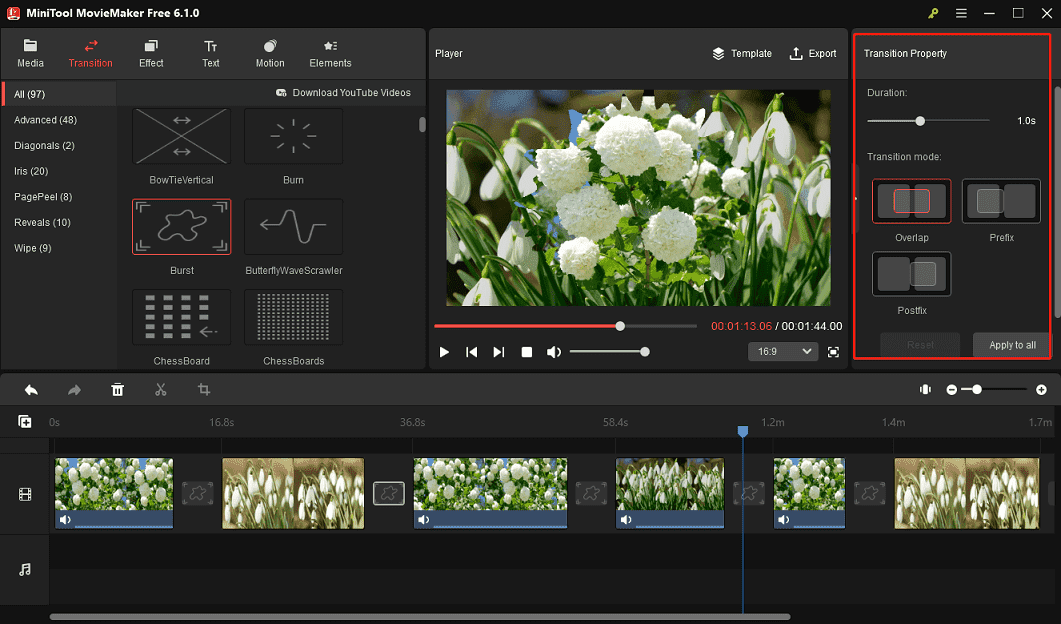This screenshot has width=1061, height=624.
Task: Open the hamburger menu in title bar
Action: click(x=961, y=13)
